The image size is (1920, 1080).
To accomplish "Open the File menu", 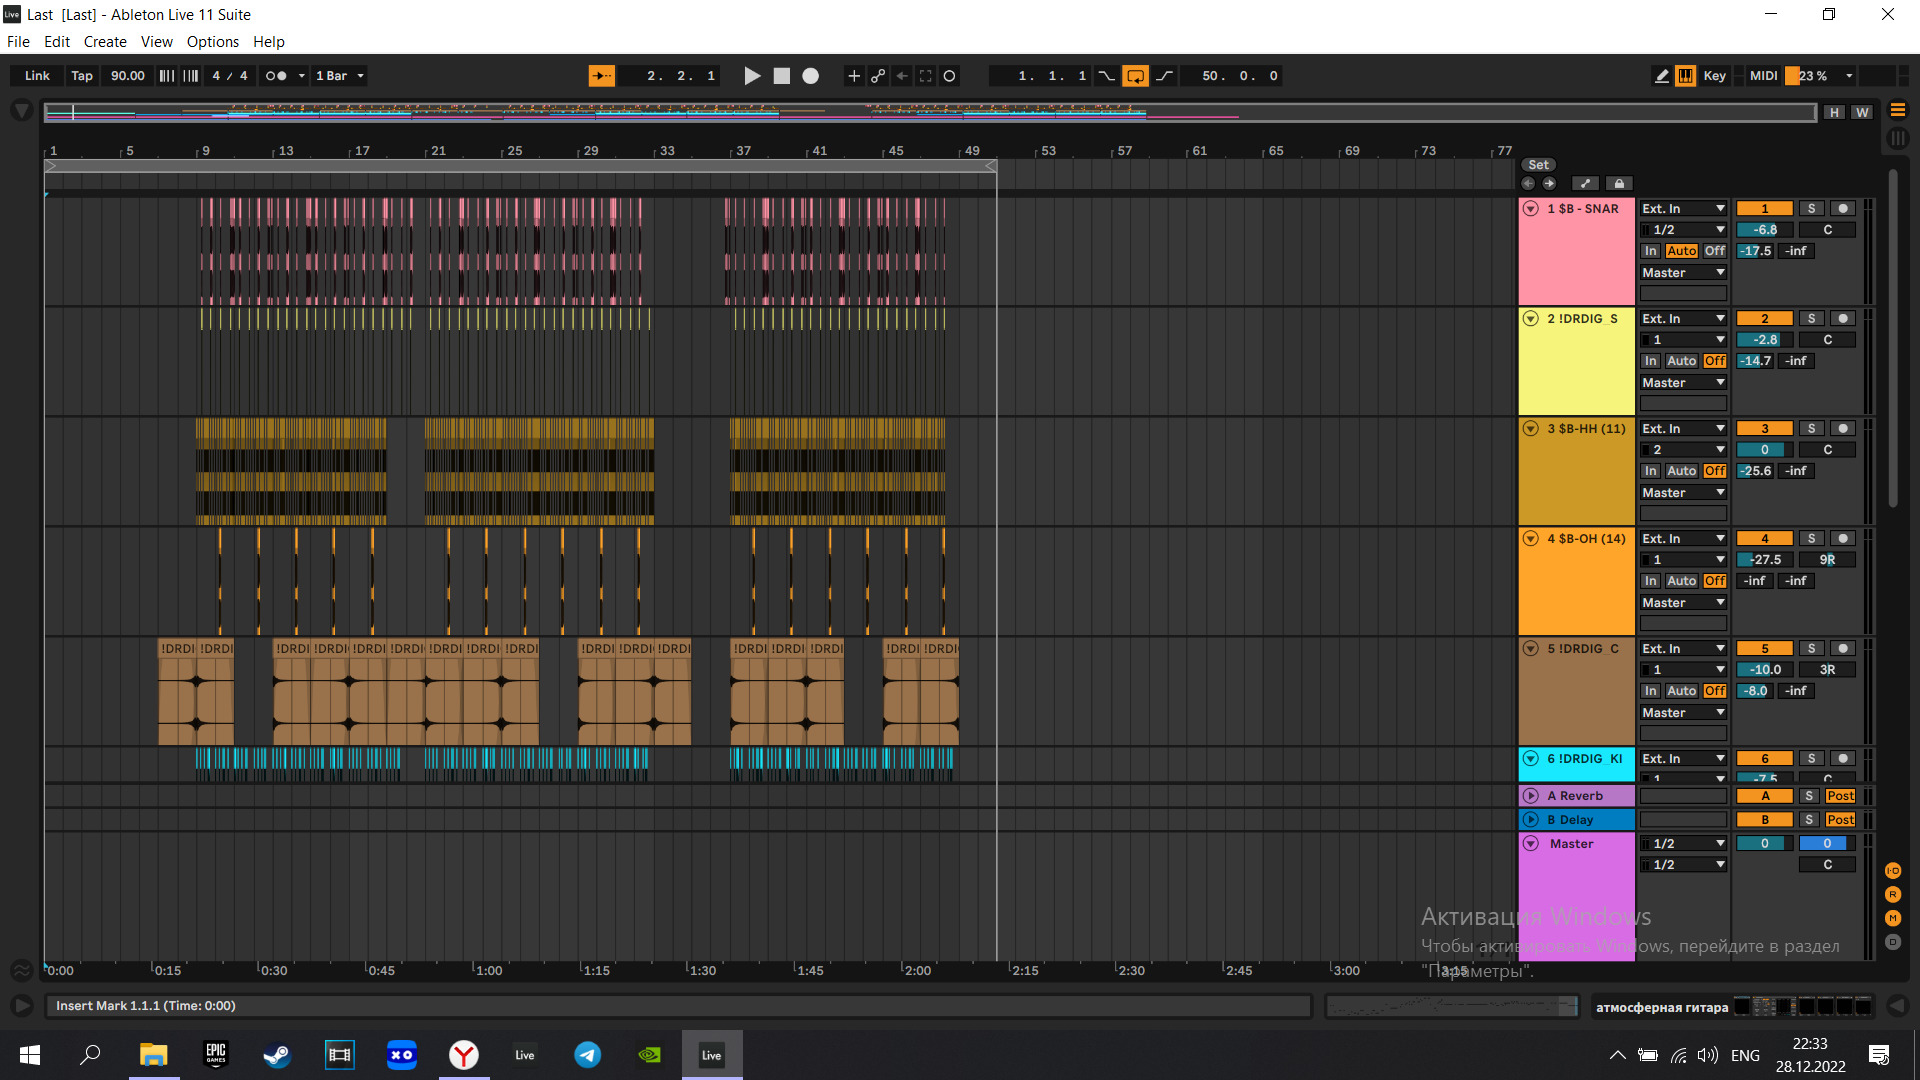I will [x=18, y=42].
